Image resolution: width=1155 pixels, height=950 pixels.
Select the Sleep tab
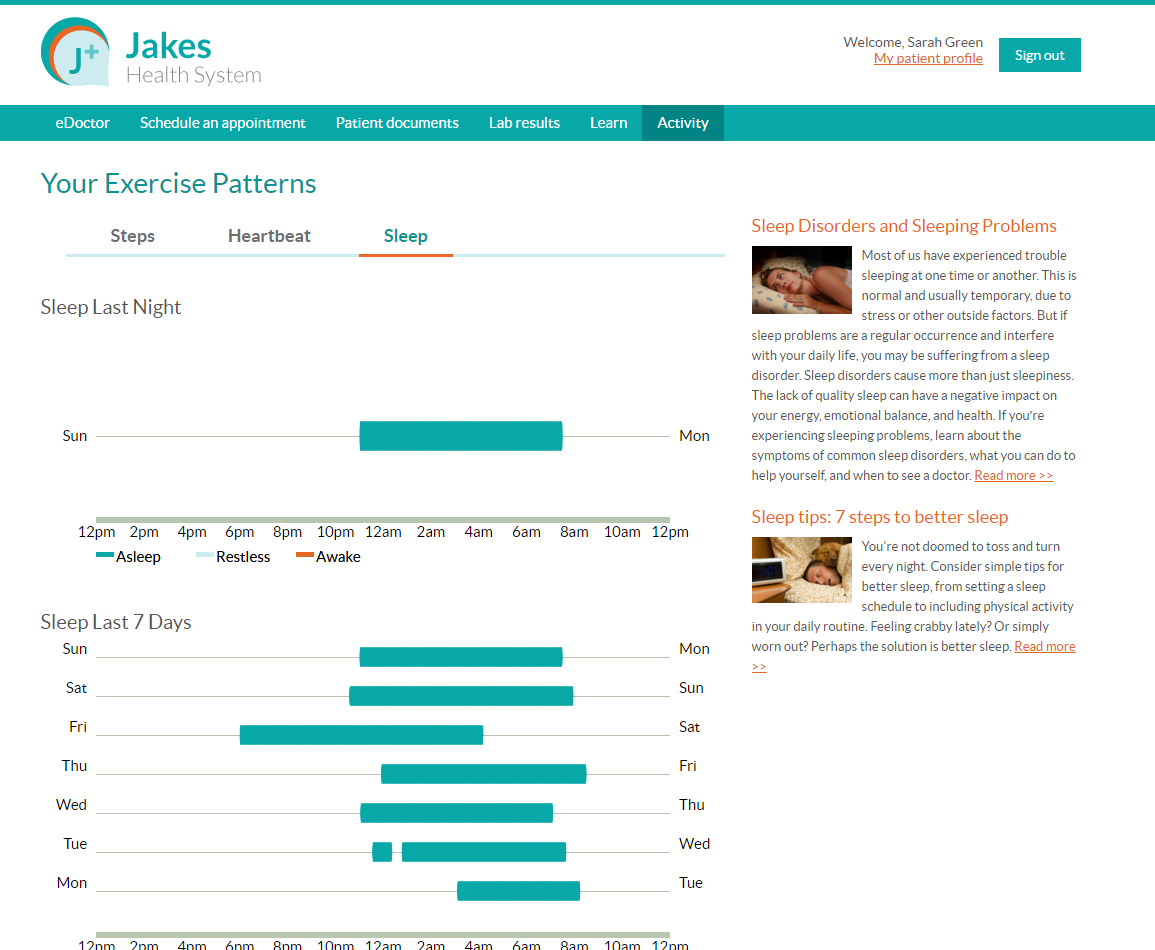pos(405,236)
